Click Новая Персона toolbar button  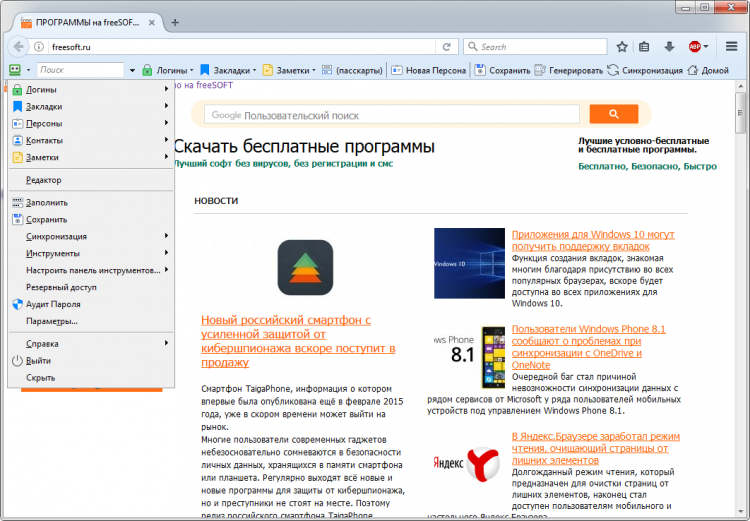click(x=429, y=70)
